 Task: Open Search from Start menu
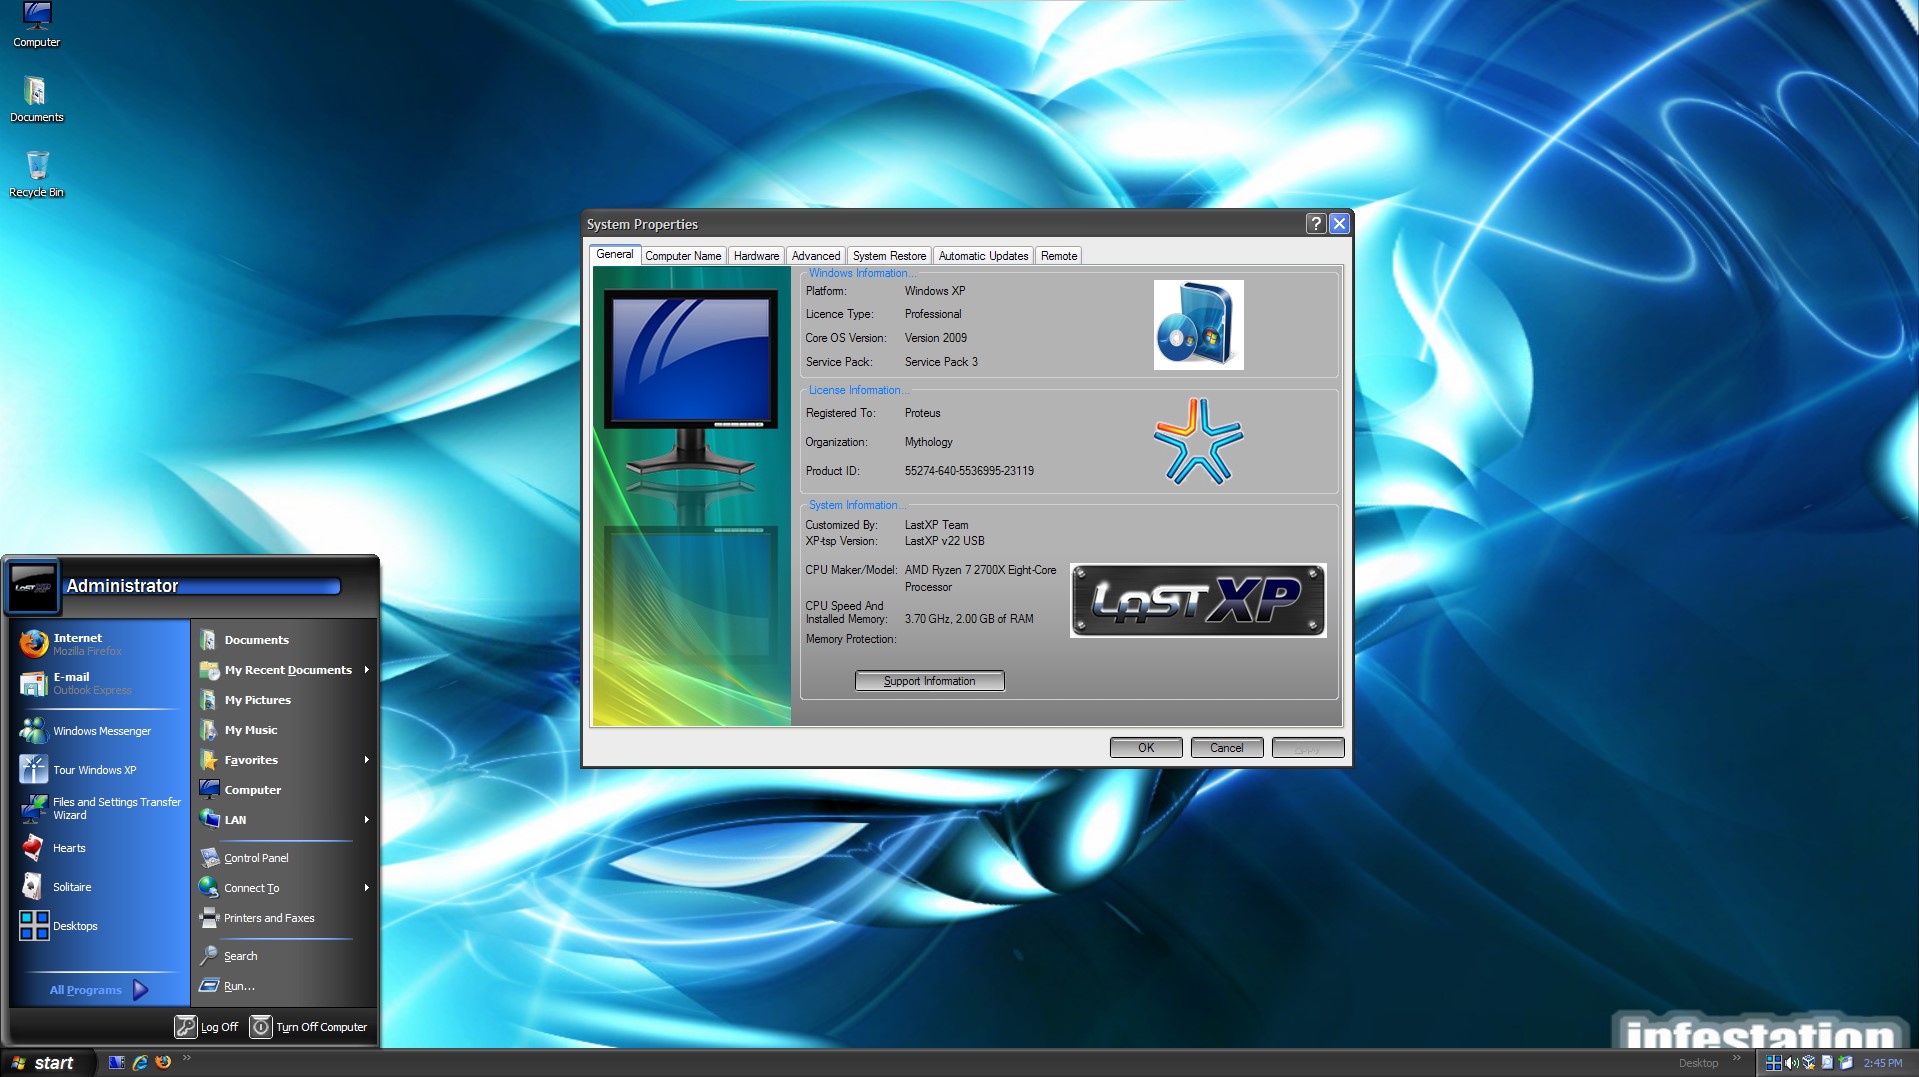[x=284, y=956]
